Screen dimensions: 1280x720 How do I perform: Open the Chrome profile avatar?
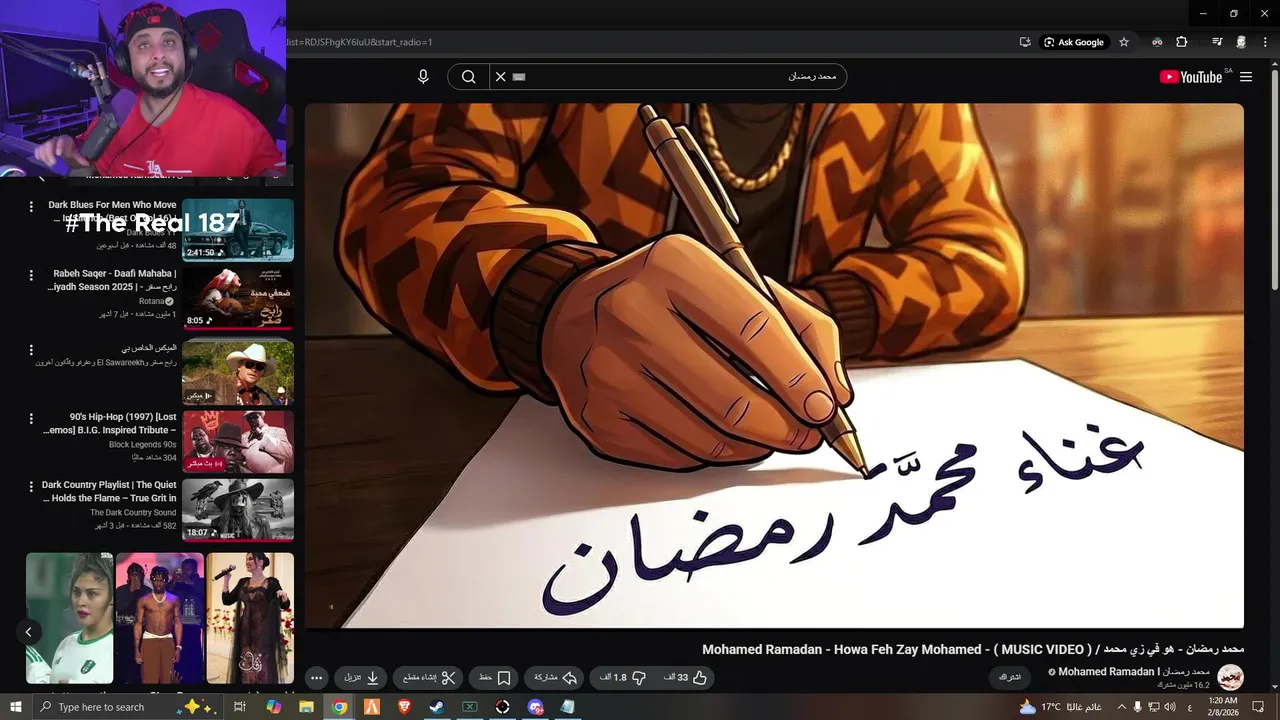(1241, 42)
